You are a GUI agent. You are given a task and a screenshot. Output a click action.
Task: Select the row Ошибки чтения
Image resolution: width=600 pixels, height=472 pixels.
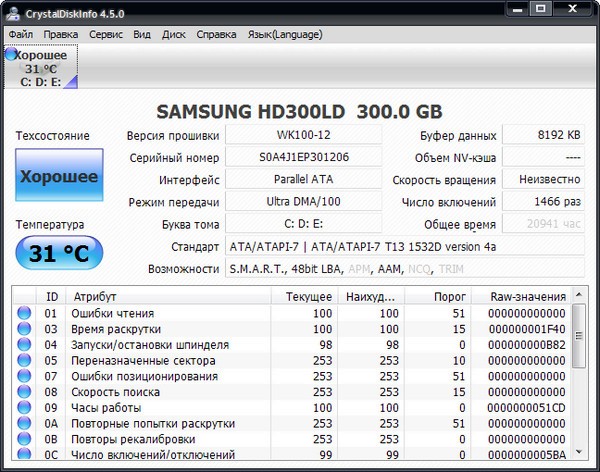pos(292,313)
